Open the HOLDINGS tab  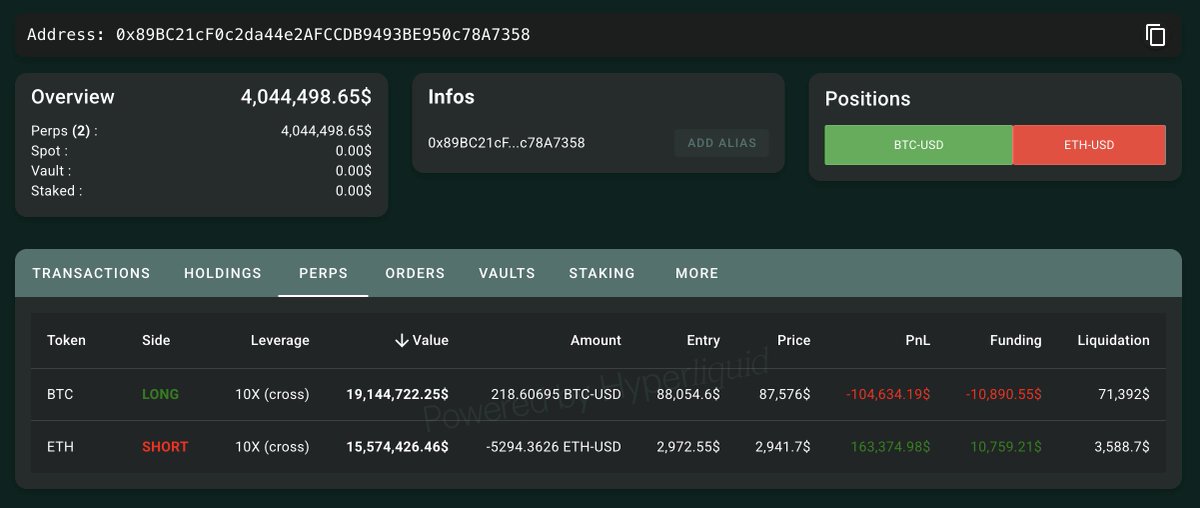(223, 273)
